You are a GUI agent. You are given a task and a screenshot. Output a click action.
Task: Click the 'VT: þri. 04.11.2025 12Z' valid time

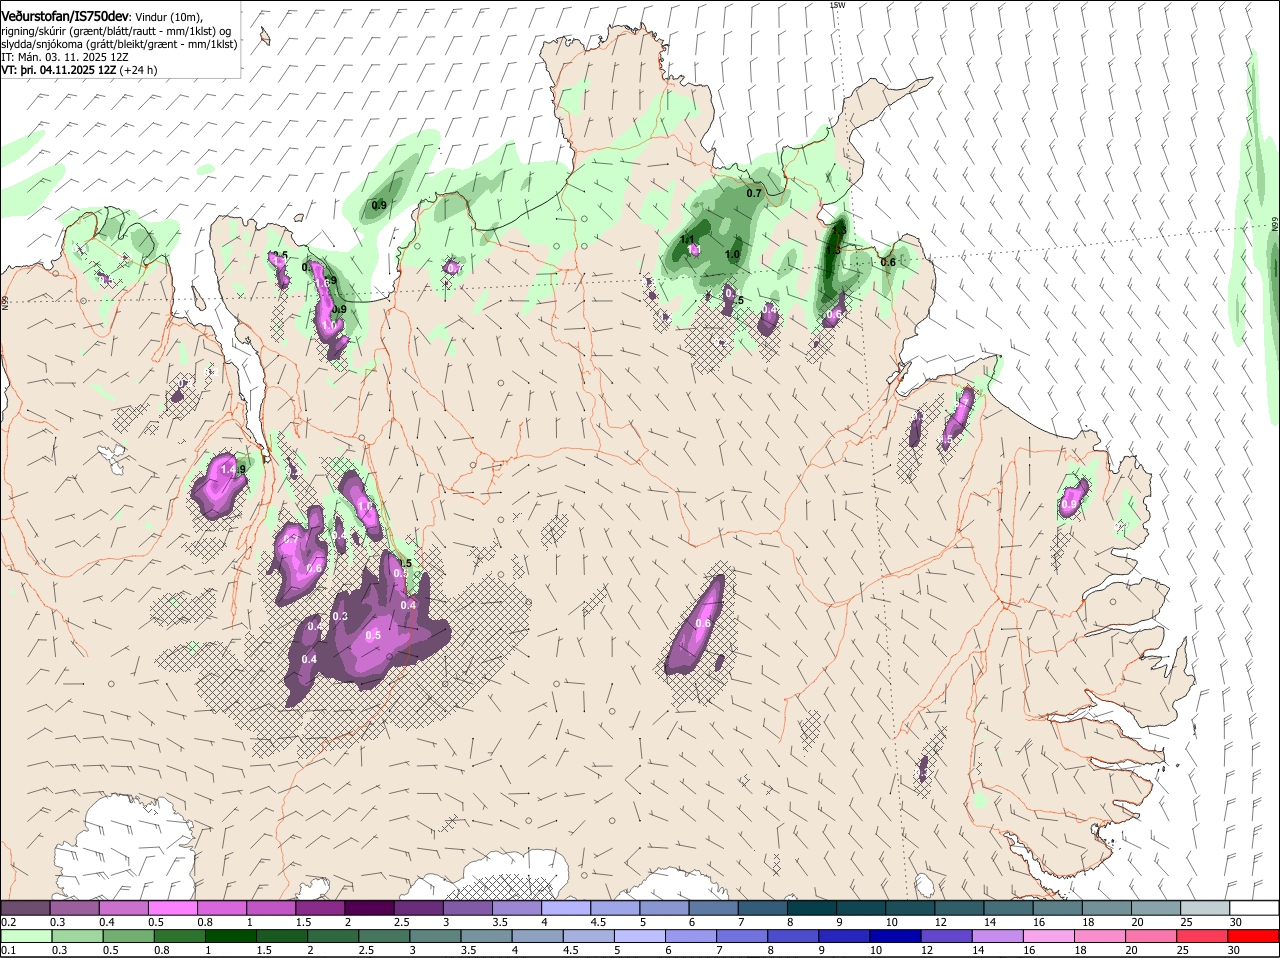click(x=59, y=70)
